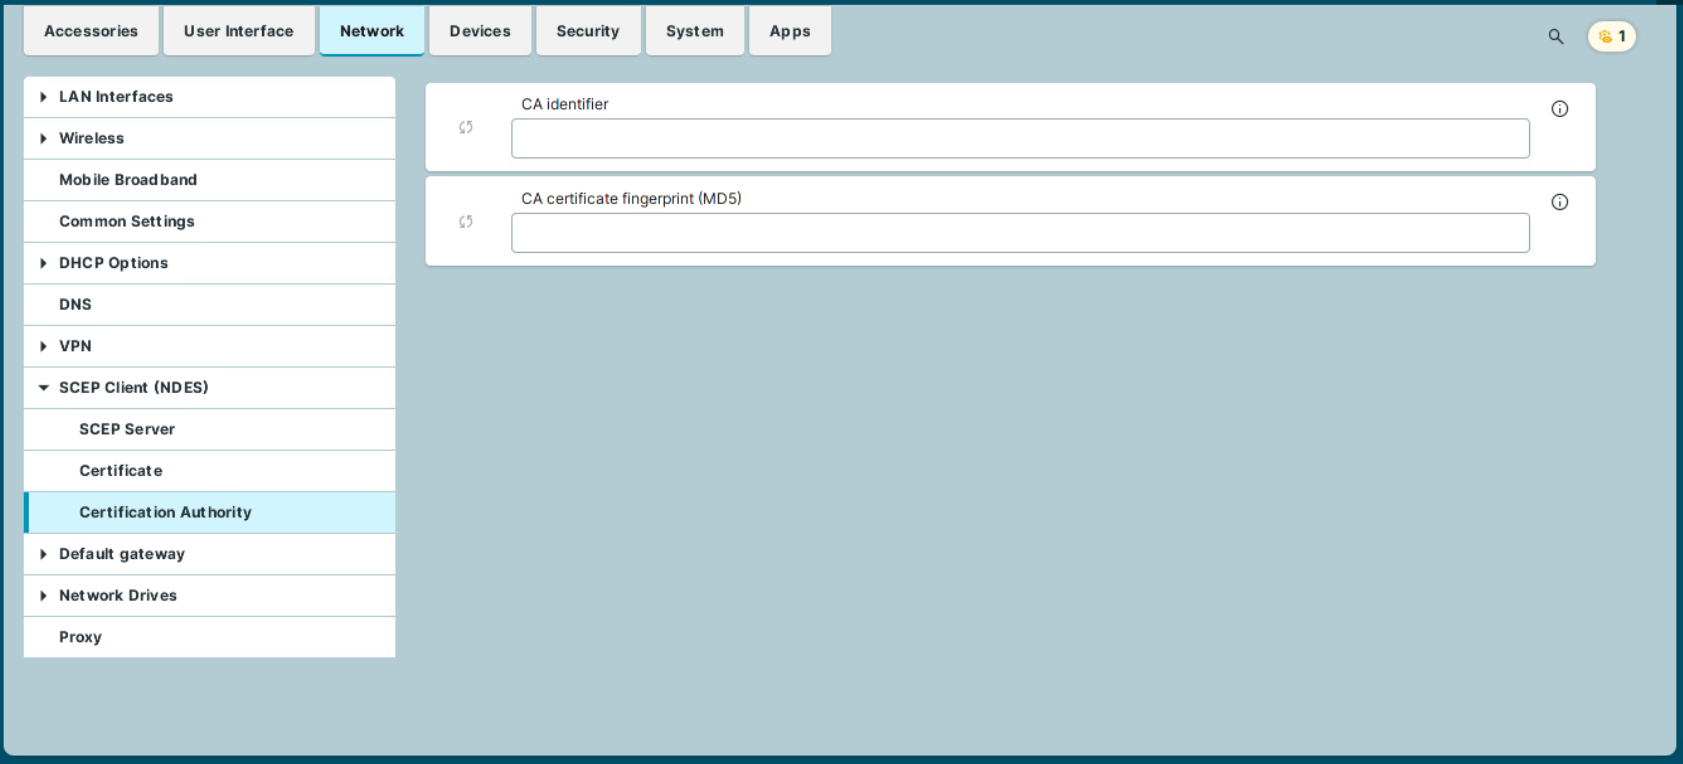Select SCEP Server in the sidebar
This screenshot has height=764, width=1683.
click(x=127, y=429)
